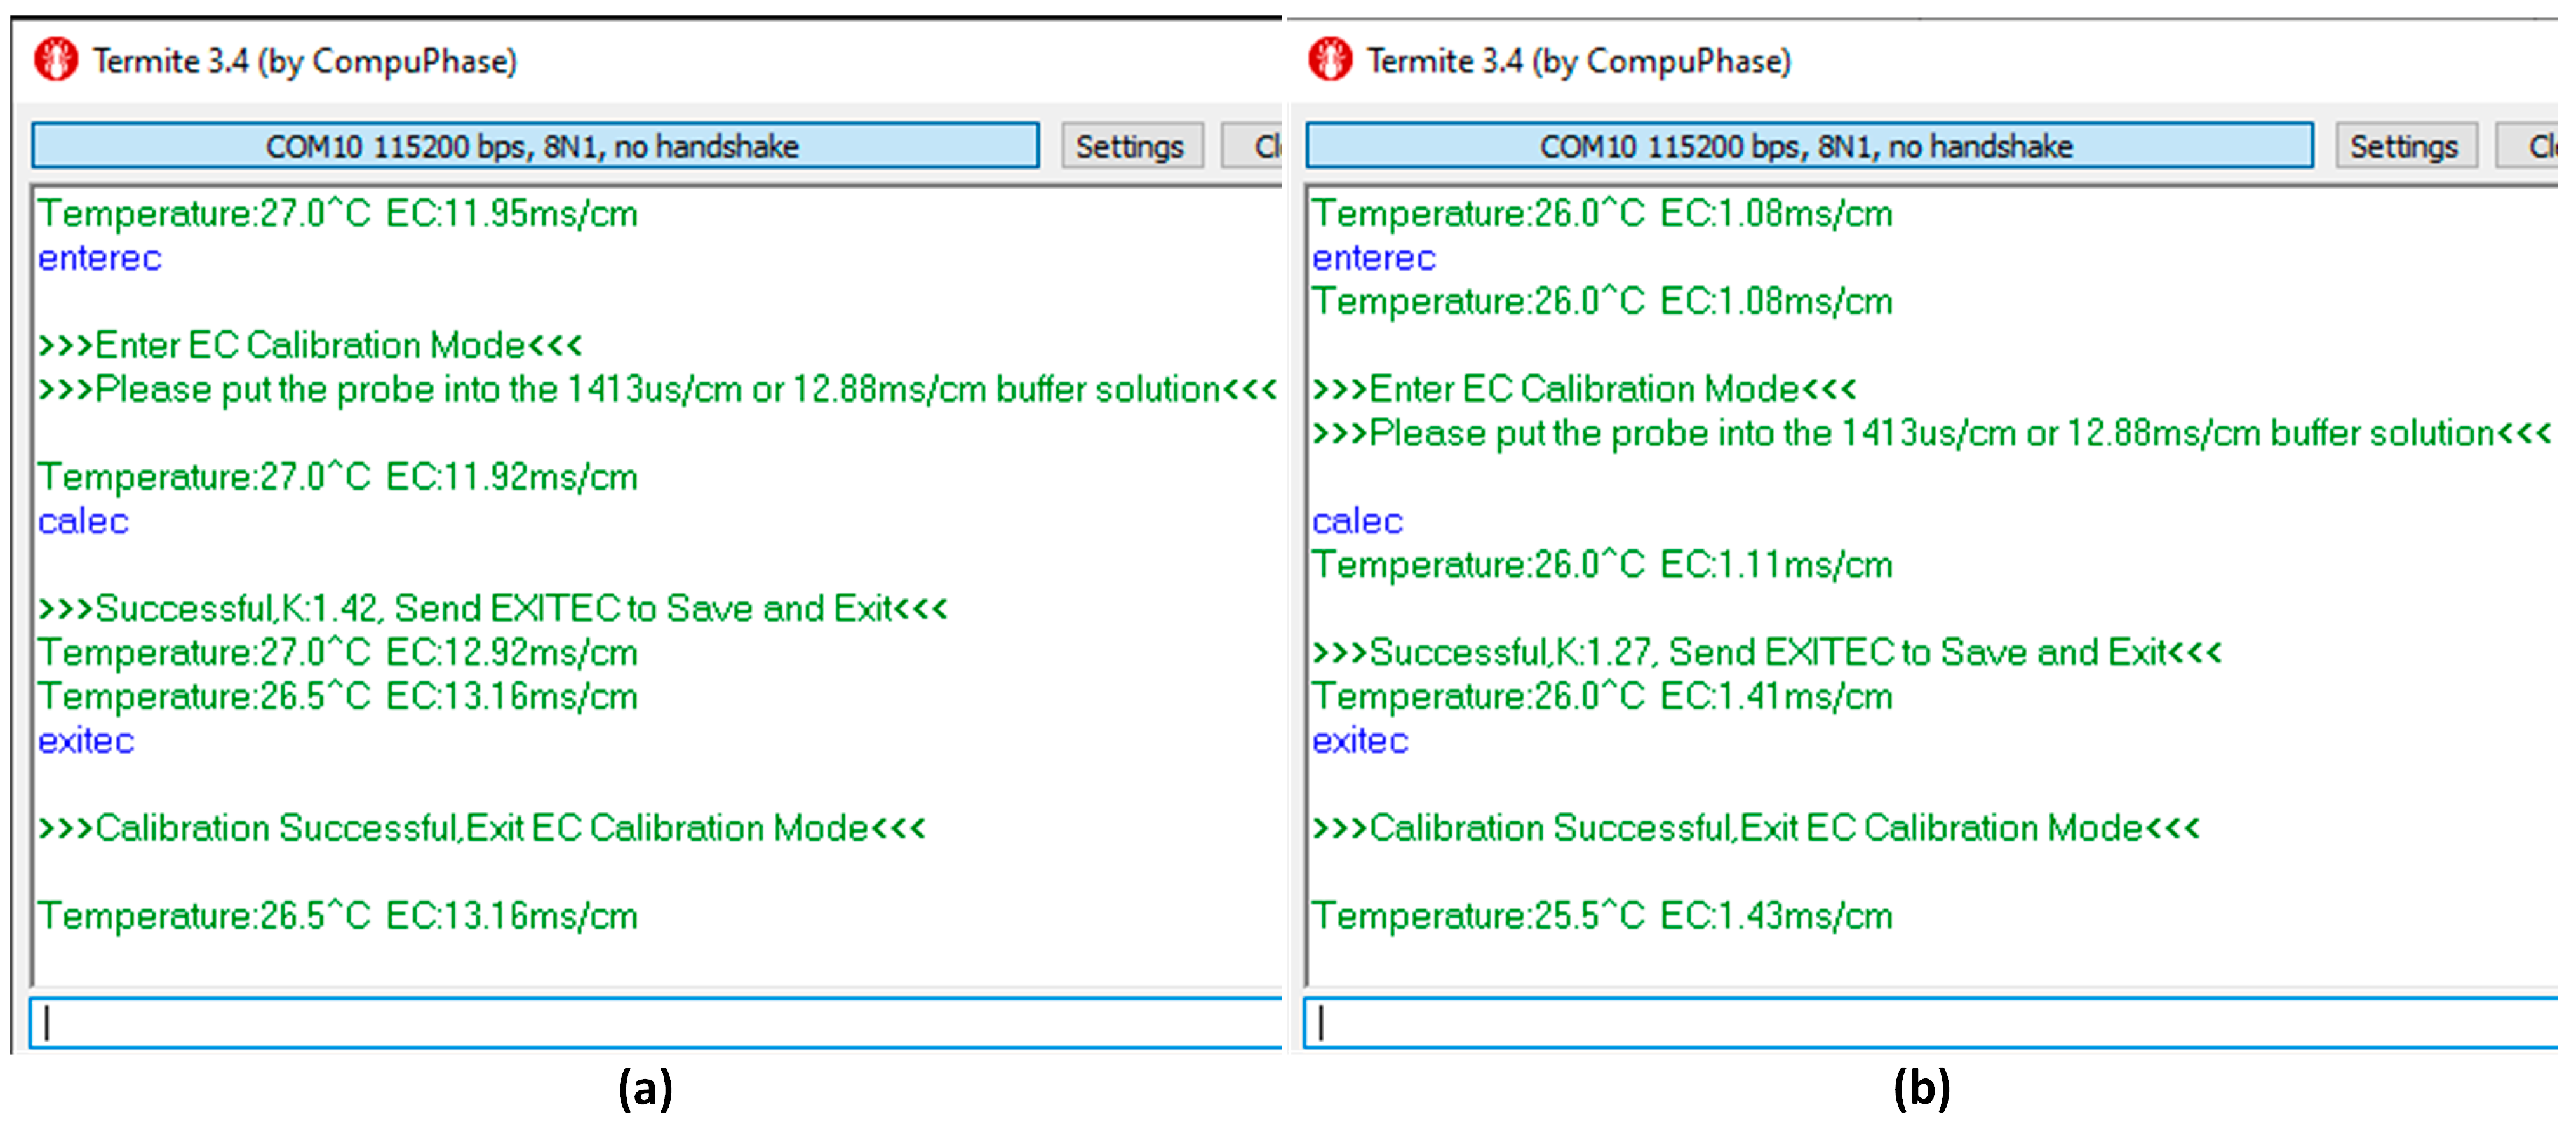Click the blue 'exitec' line in left terminal
2576x1133 pixels.
(86, 741)
